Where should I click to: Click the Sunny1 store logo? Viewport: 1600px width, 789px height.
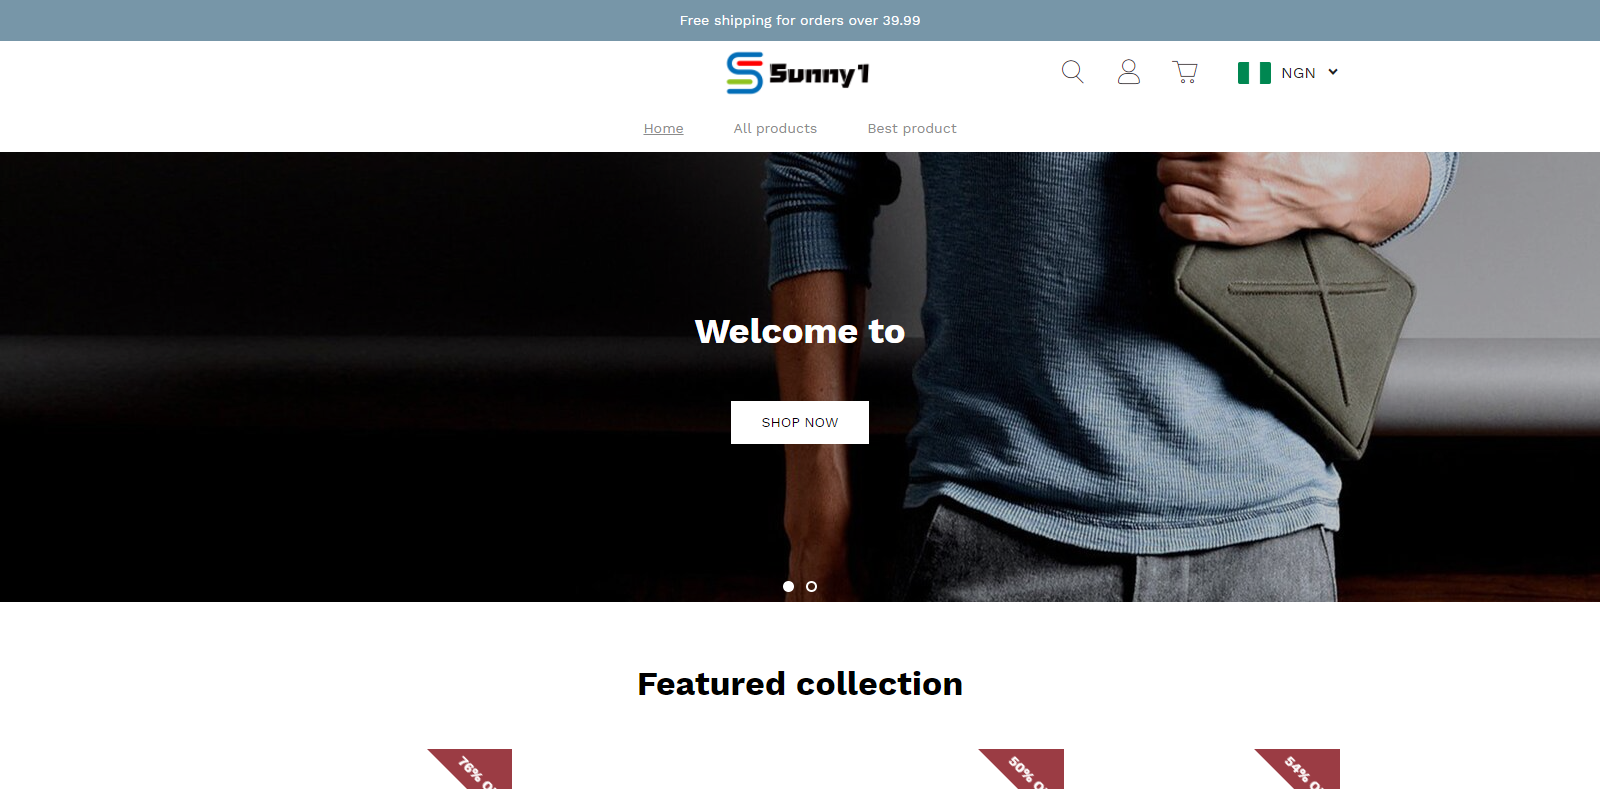pyautogui.click(x=798, y=73)
